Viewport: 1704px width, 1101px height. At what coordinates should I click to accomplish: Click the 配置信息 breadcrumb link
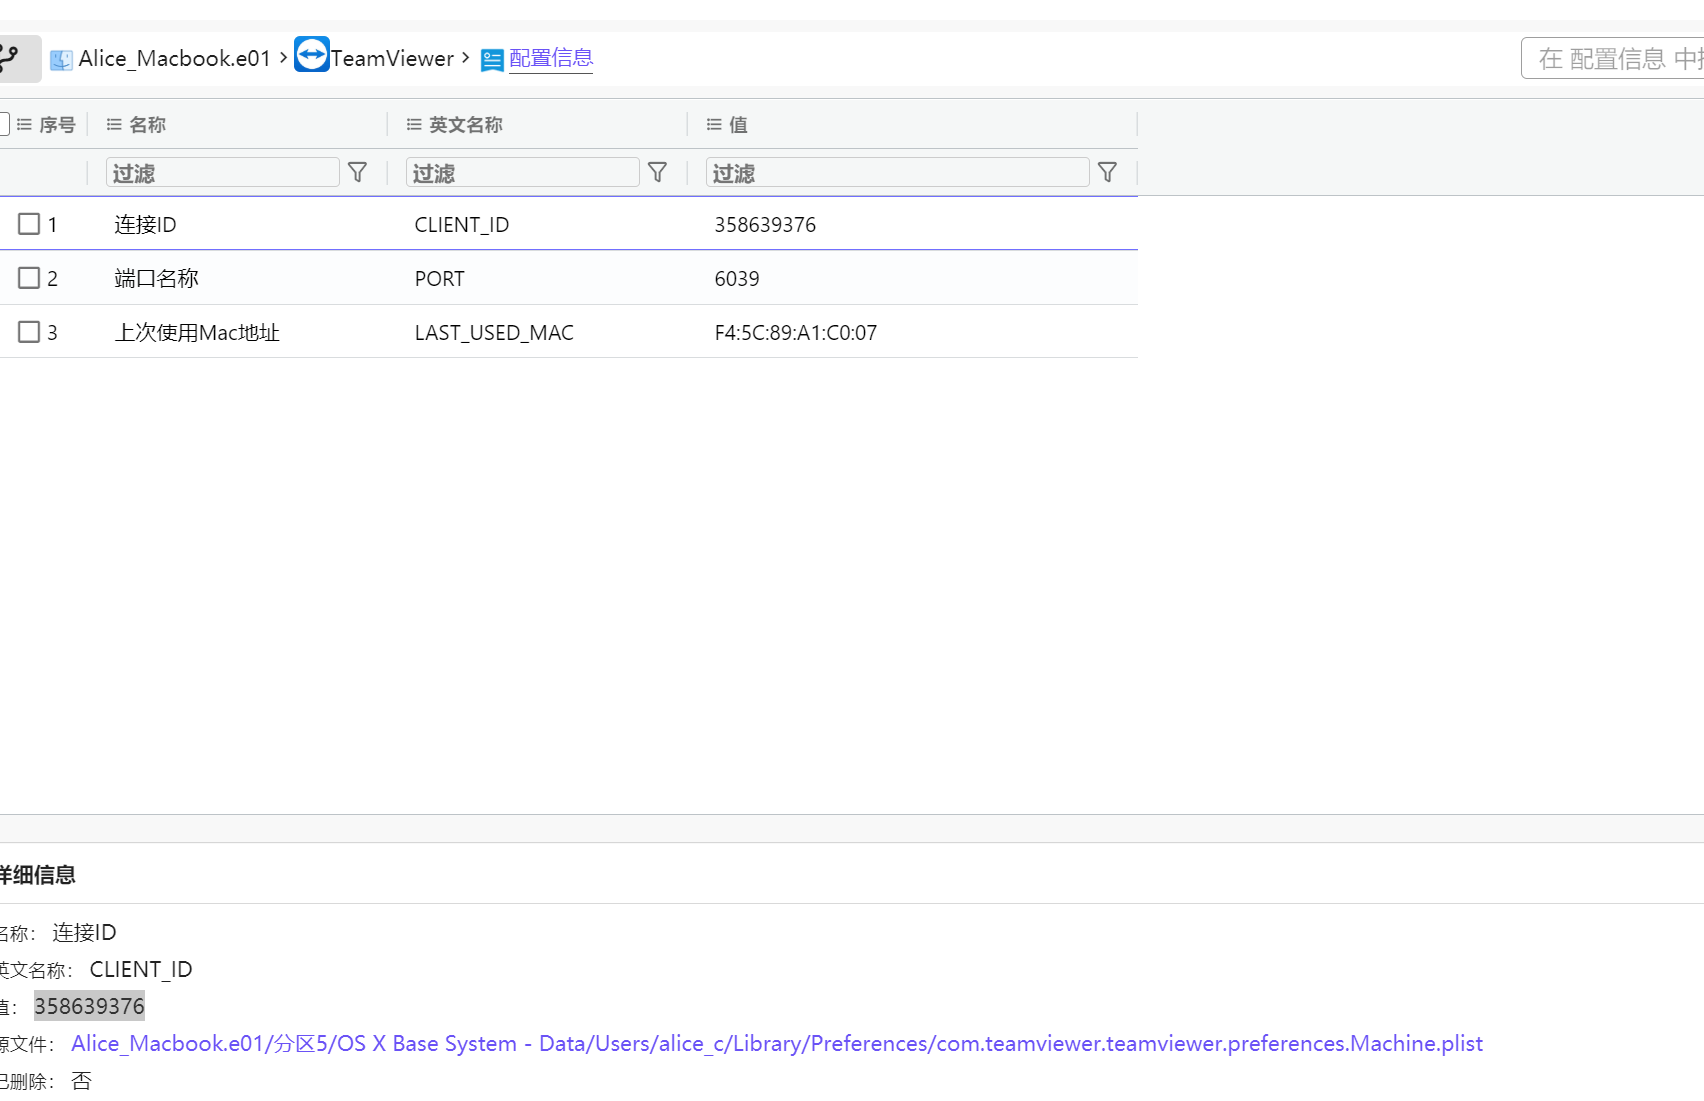tap(550, 57)
